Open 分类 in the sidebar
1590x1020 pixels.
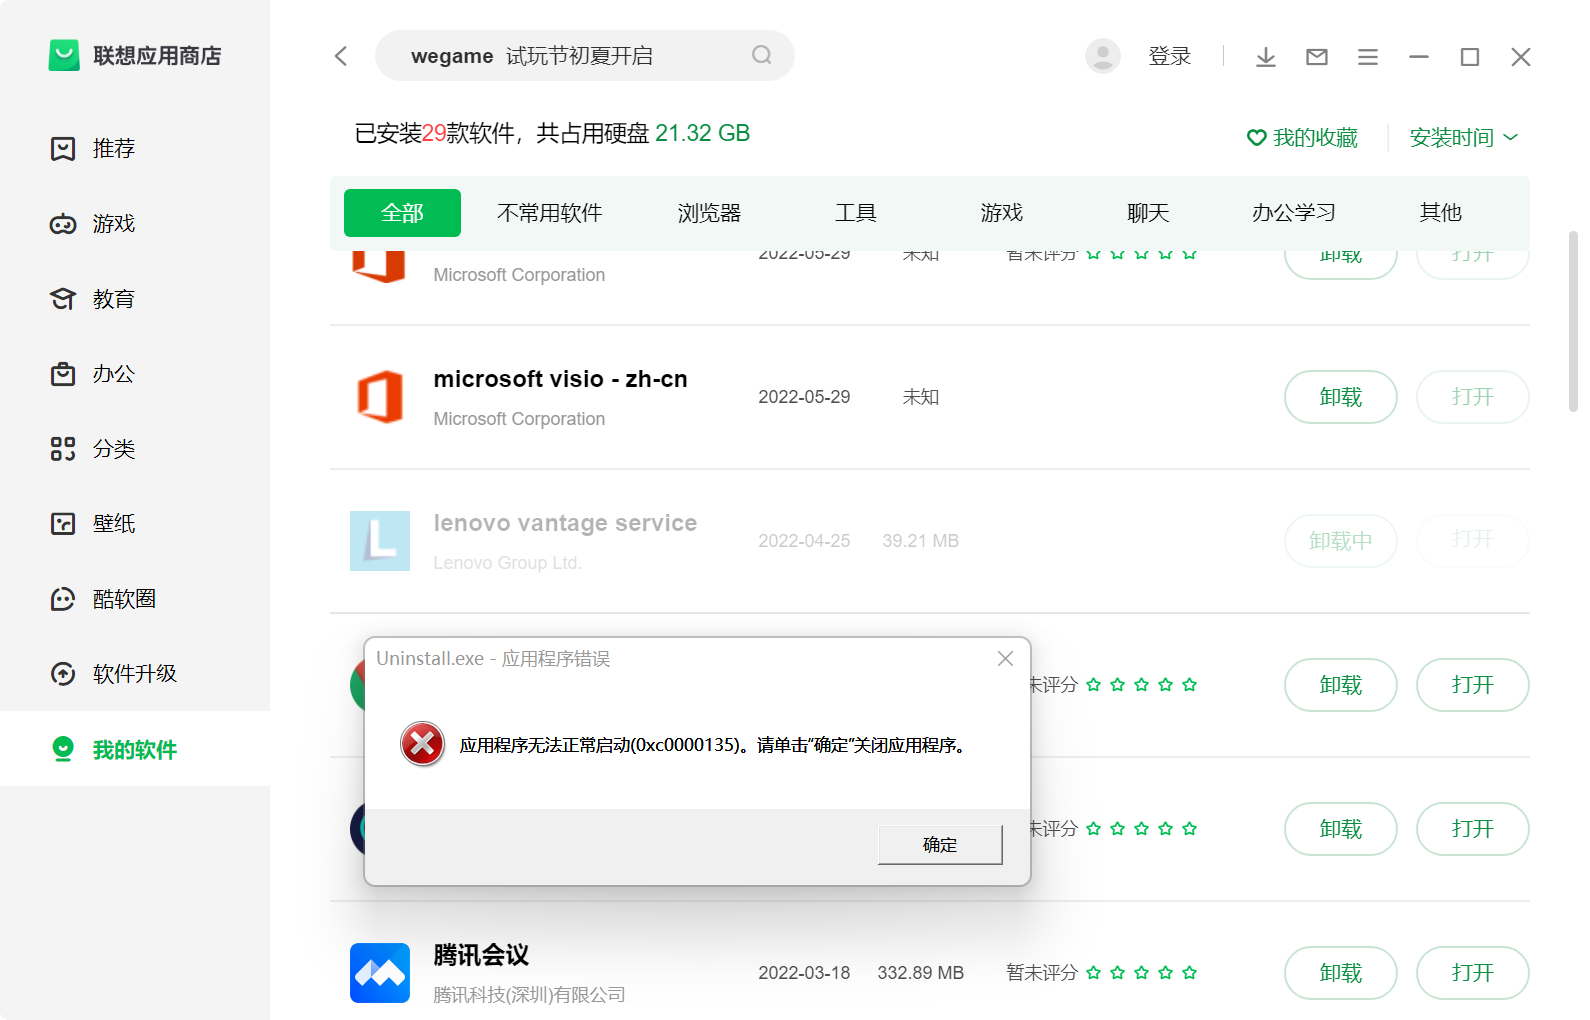pyautogui.click(x=135, y=449)
